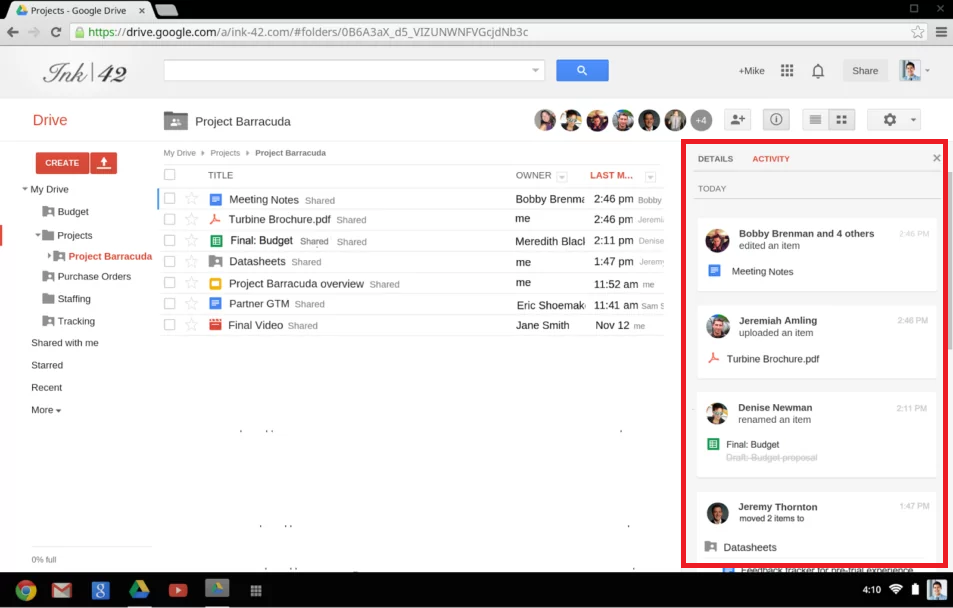Star the Final Video file

point(191,325)
